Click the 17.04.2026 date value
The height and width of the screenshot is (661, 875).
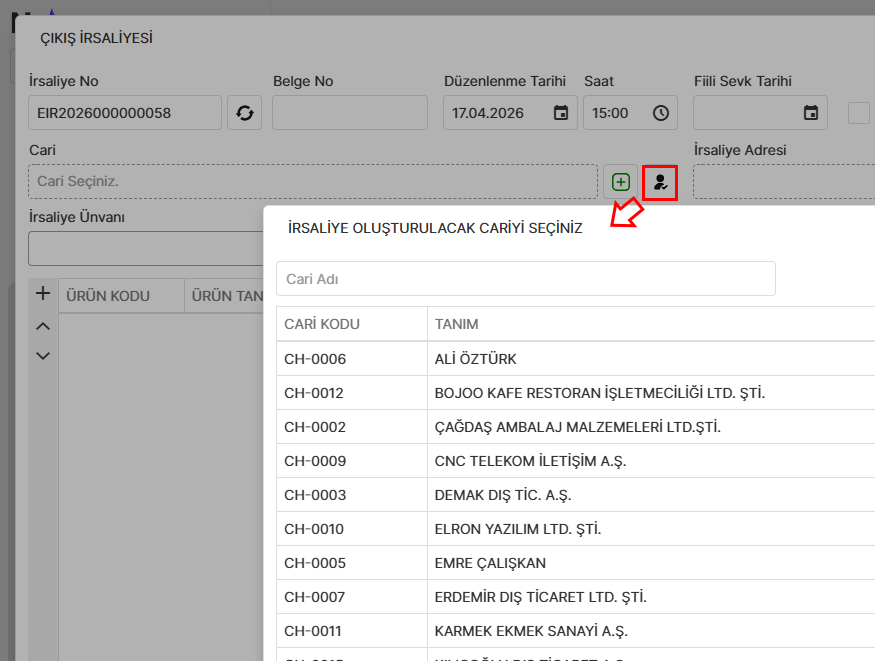point(488,113)
